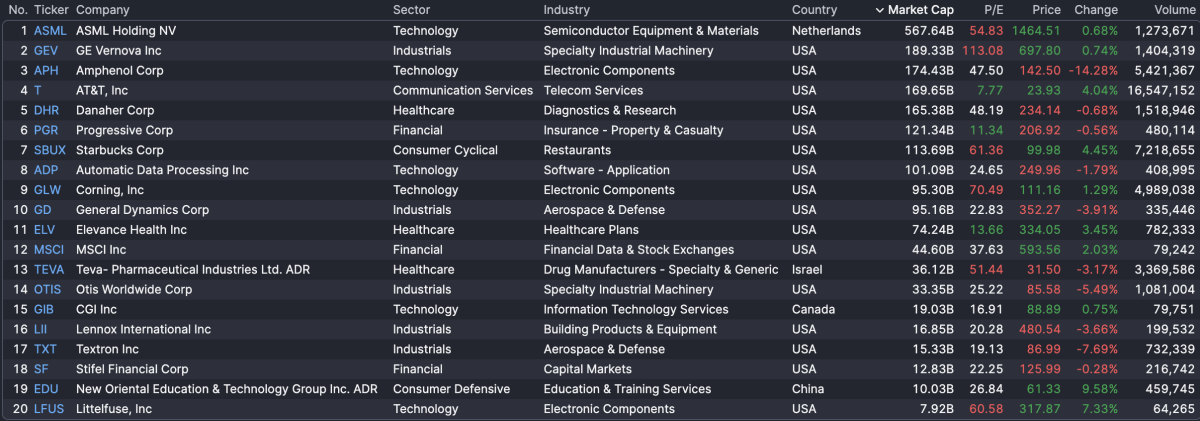Click the EDU ticker link
The image size is (1200, 421).
tap(46, 389)
